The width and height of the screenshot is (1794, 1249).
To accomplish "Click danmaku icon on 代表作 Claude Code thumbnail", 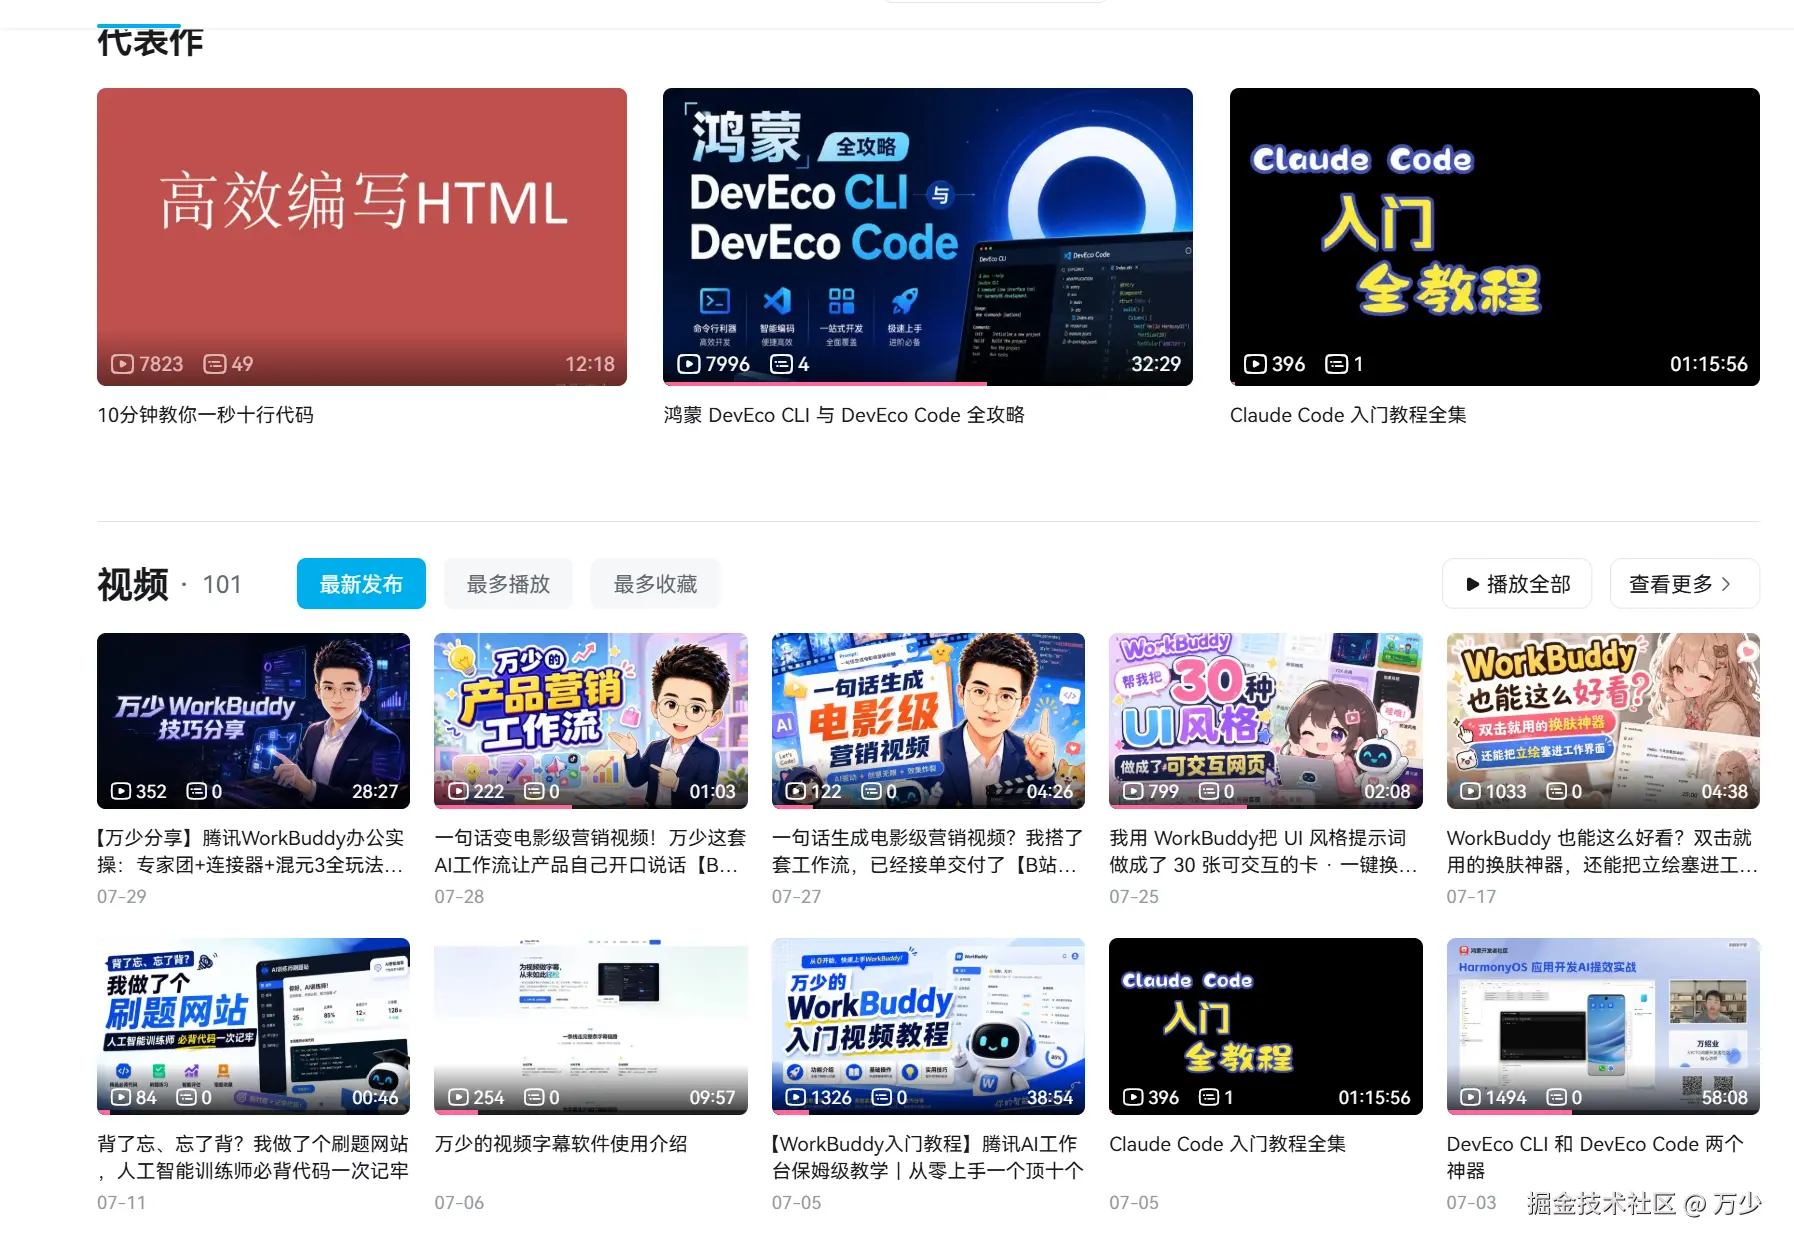I will (1336, 364).
